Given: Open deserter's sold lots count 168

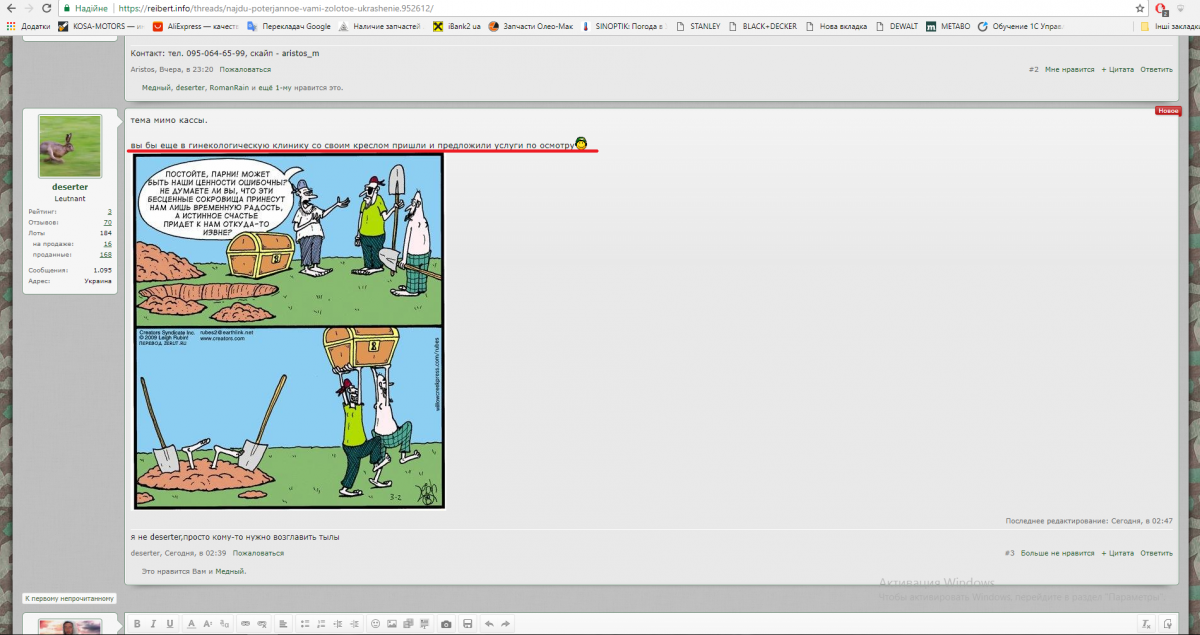Looking at the screenshot, I should pos(105,254).
